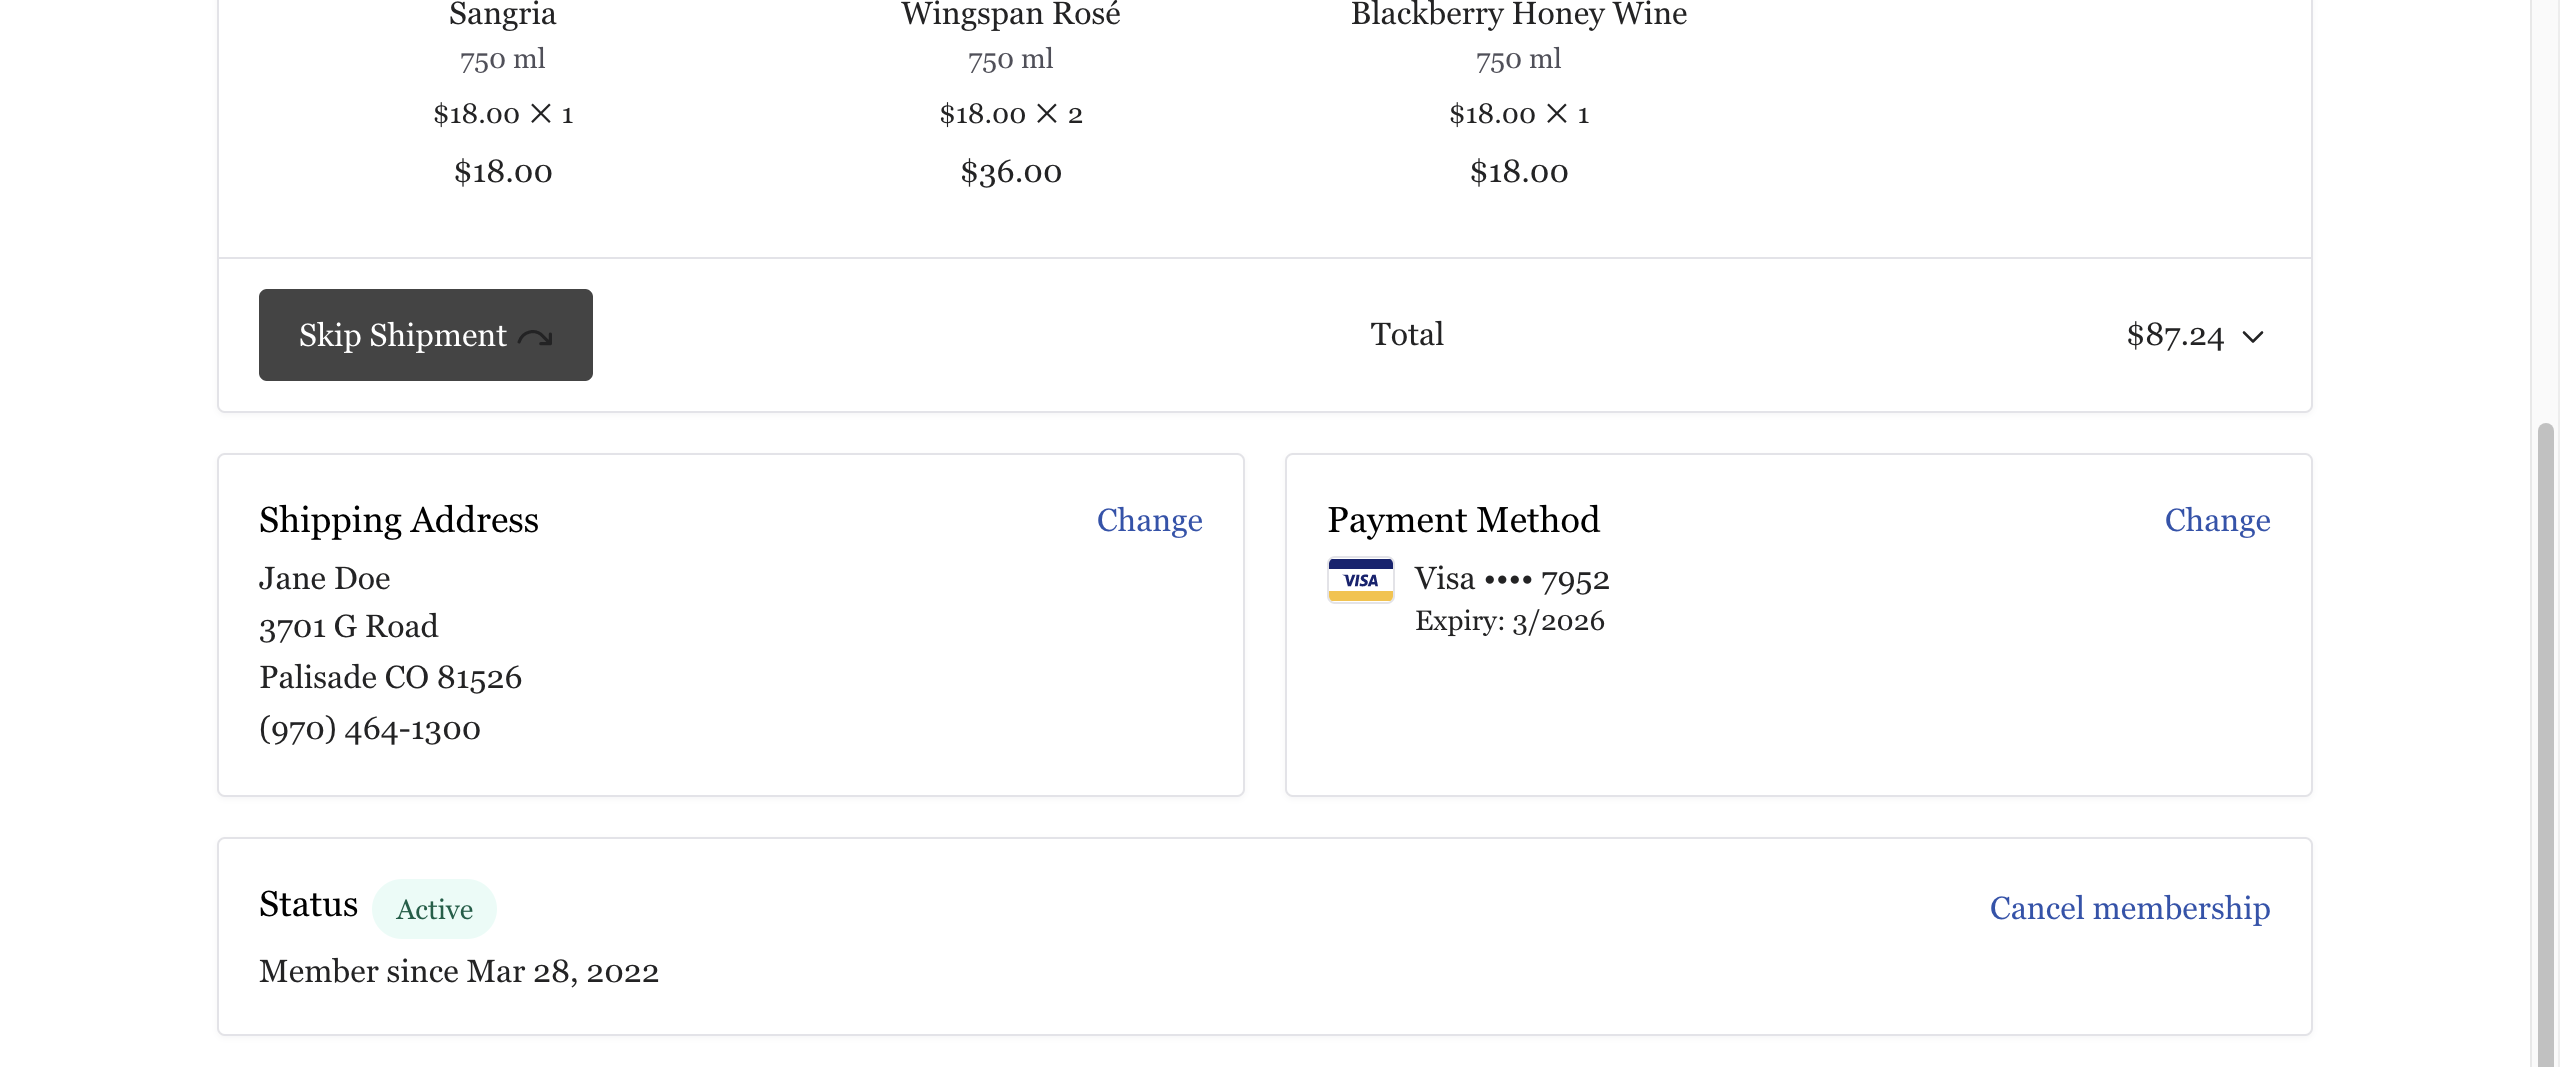Image resolution: width=2560 pixels, height=1067 pixels.
Task: Expand the total price chevron
Action: point(2252,337)
